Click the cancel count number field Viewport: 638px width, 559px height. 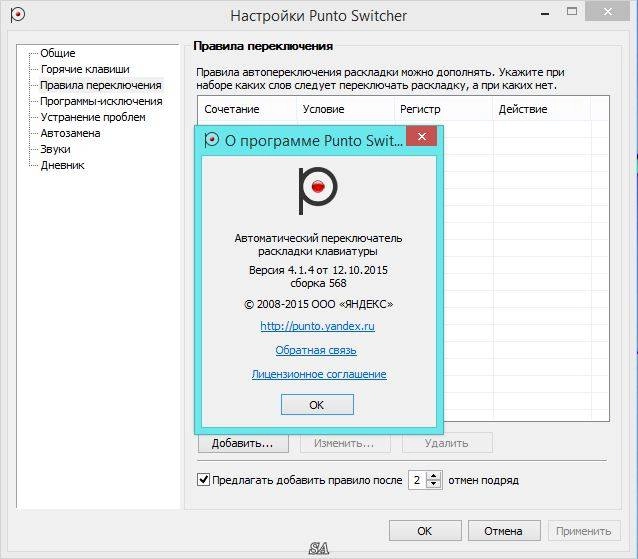click(x=417, y=480)
